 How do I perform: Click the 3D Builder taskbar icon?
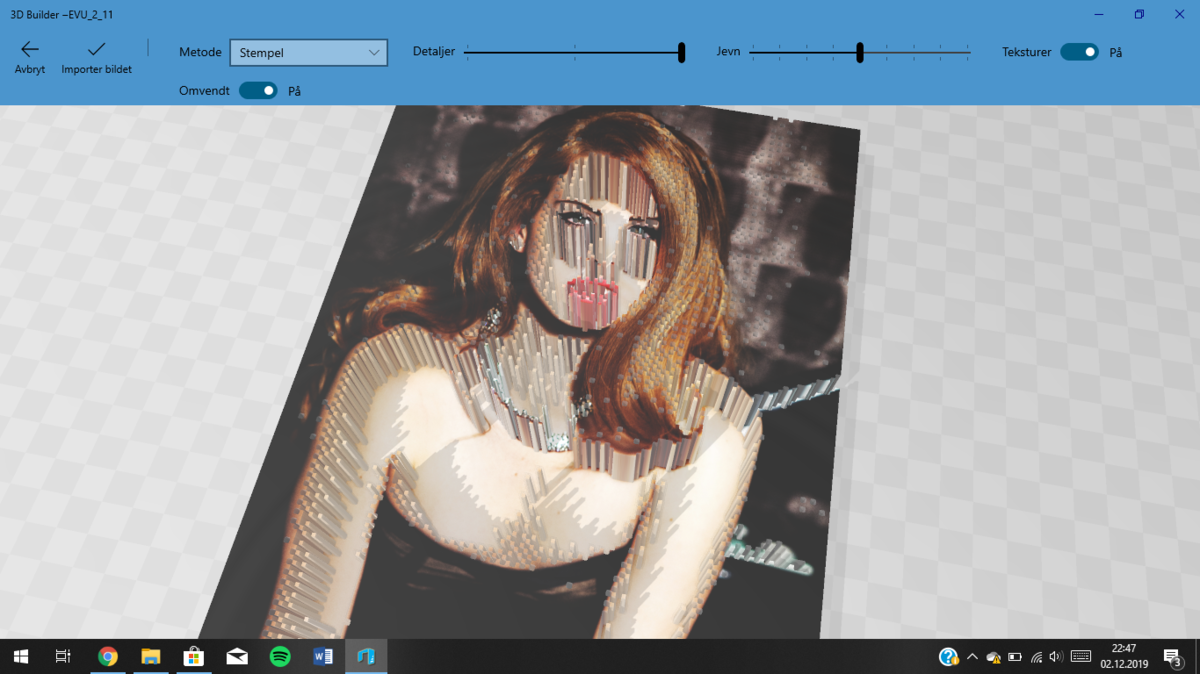[x=366, y=656]
